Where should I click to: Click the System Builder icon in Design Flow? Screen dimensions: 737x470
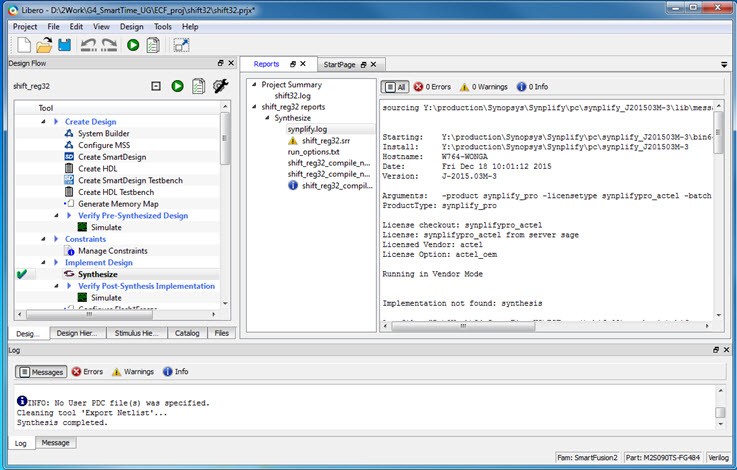pos(69,133)
